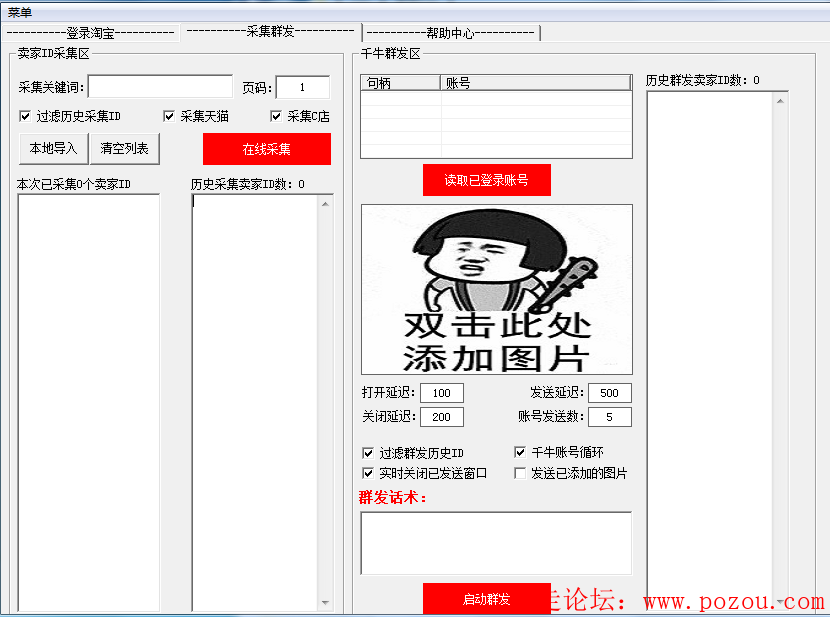Click the 双击此处添加图片 image placeholder
Screen dimensions: 830x617
coord(497,289)
